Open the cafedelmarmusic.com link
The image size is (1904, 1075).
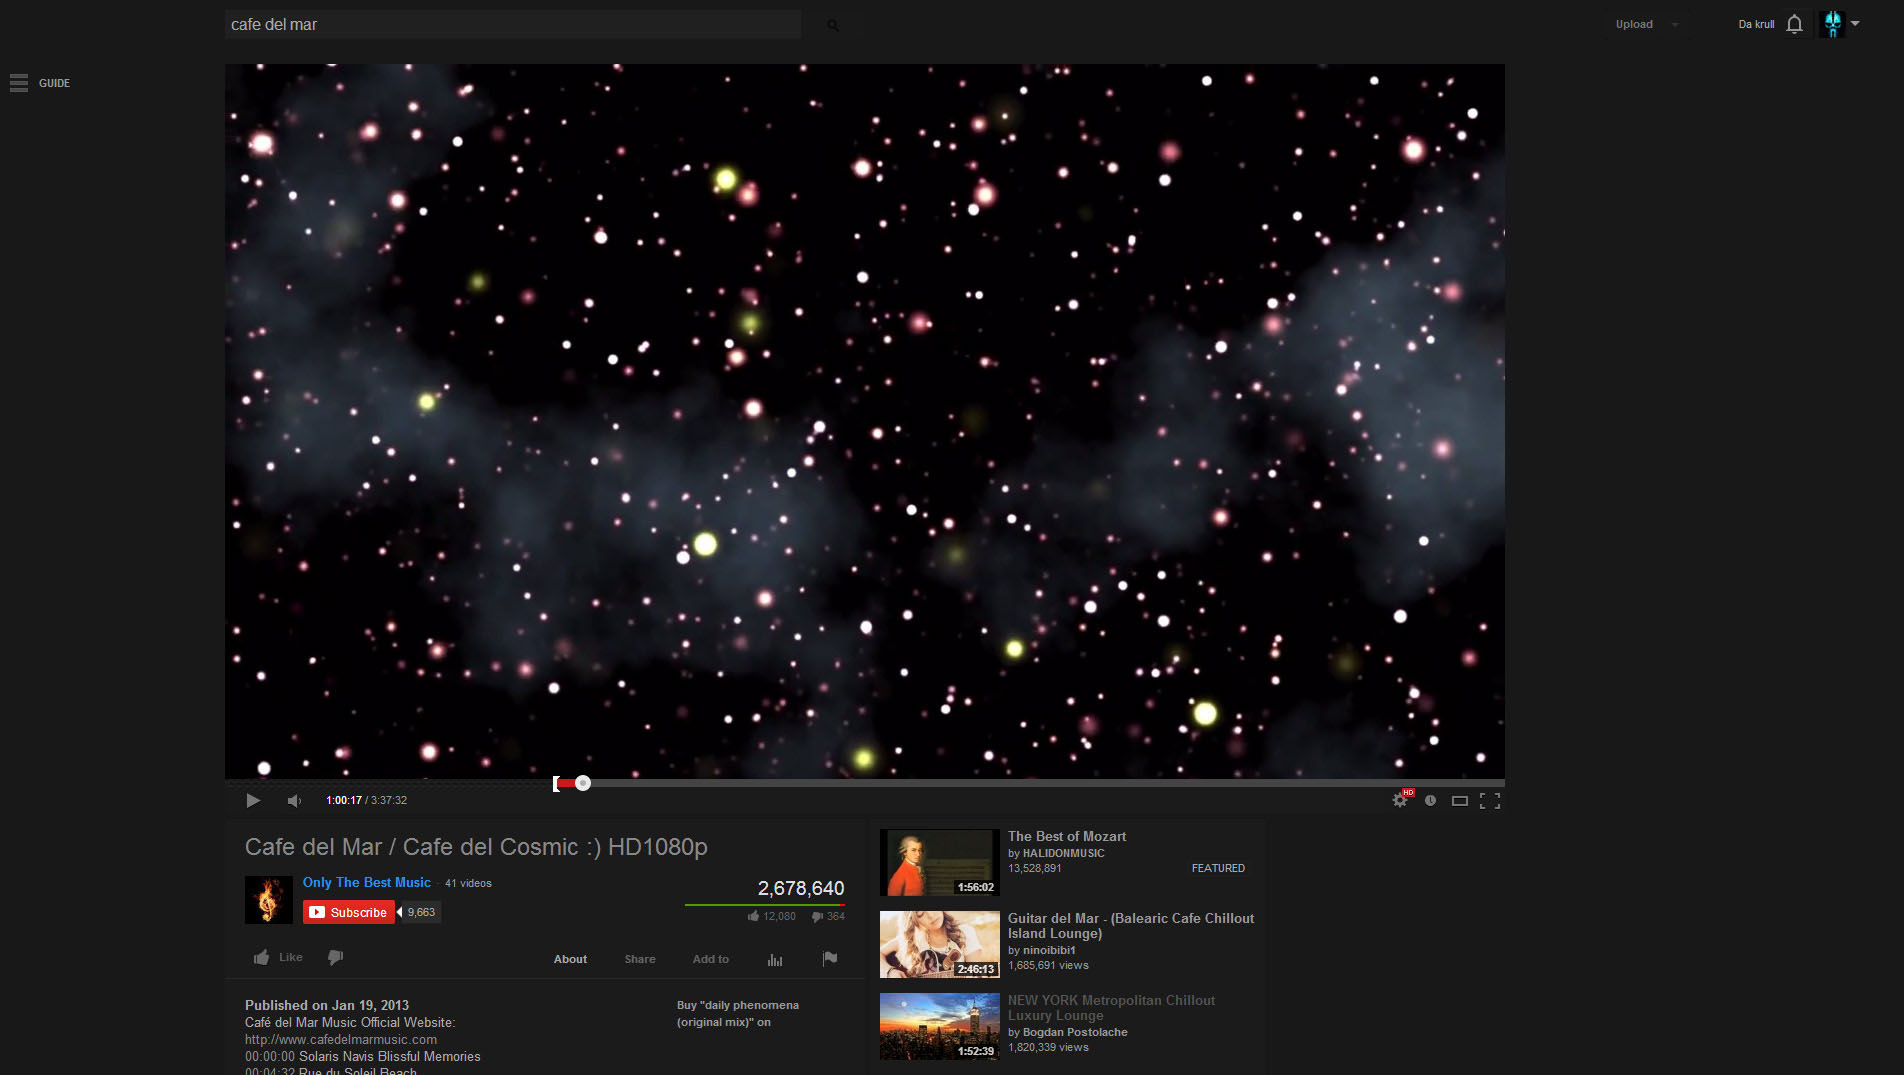pos(340,1039)
